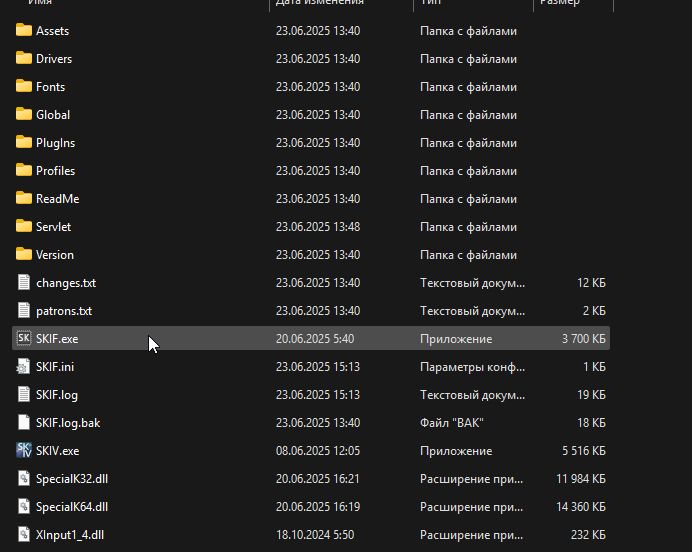Click the folder name Drivers
This screenshot has height=552, width=692.
point(54,59)
